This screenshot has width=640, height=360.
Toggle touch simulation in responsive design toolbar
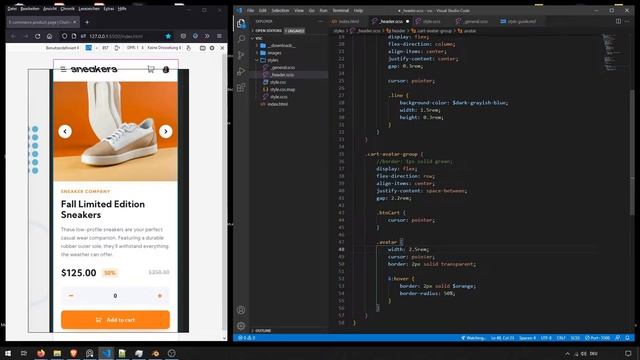pyautogui.click(x=189, y=48)
